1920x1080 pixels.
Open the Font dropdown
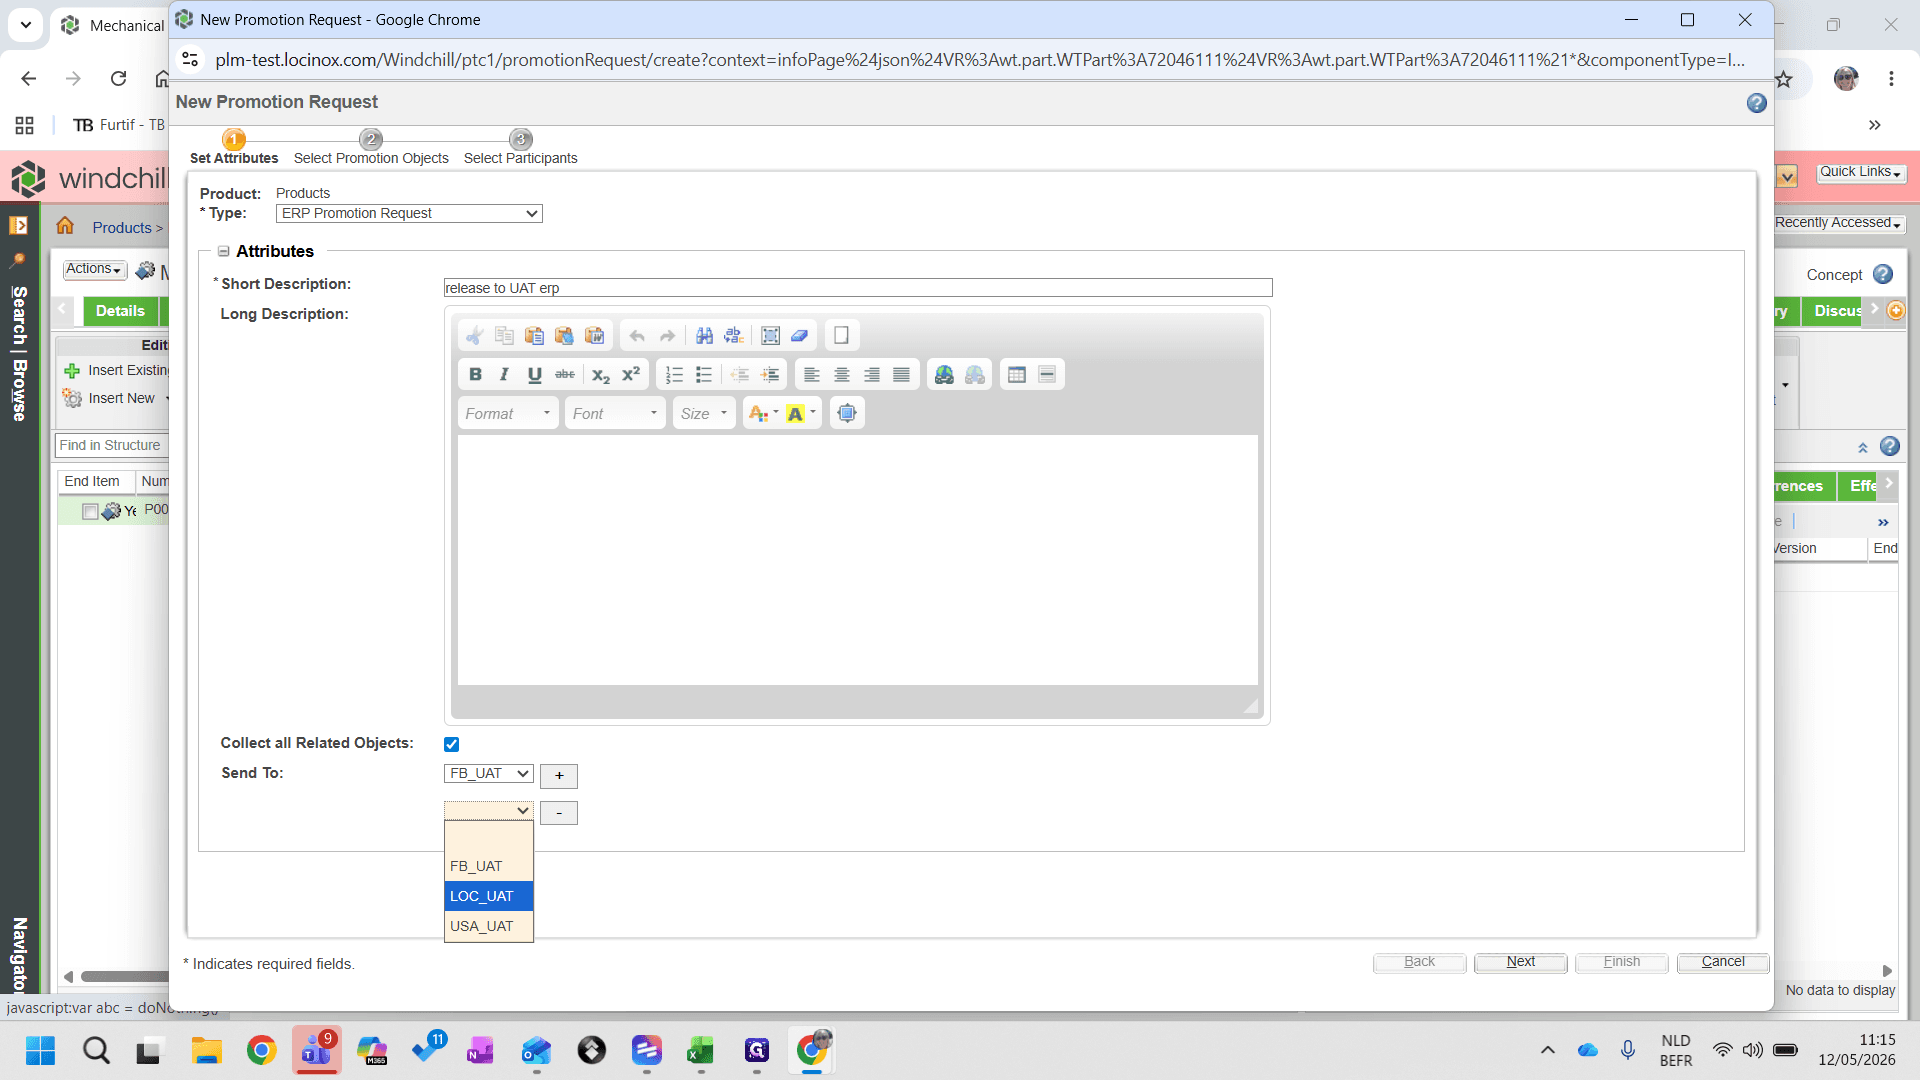click(x=615, y=414)
